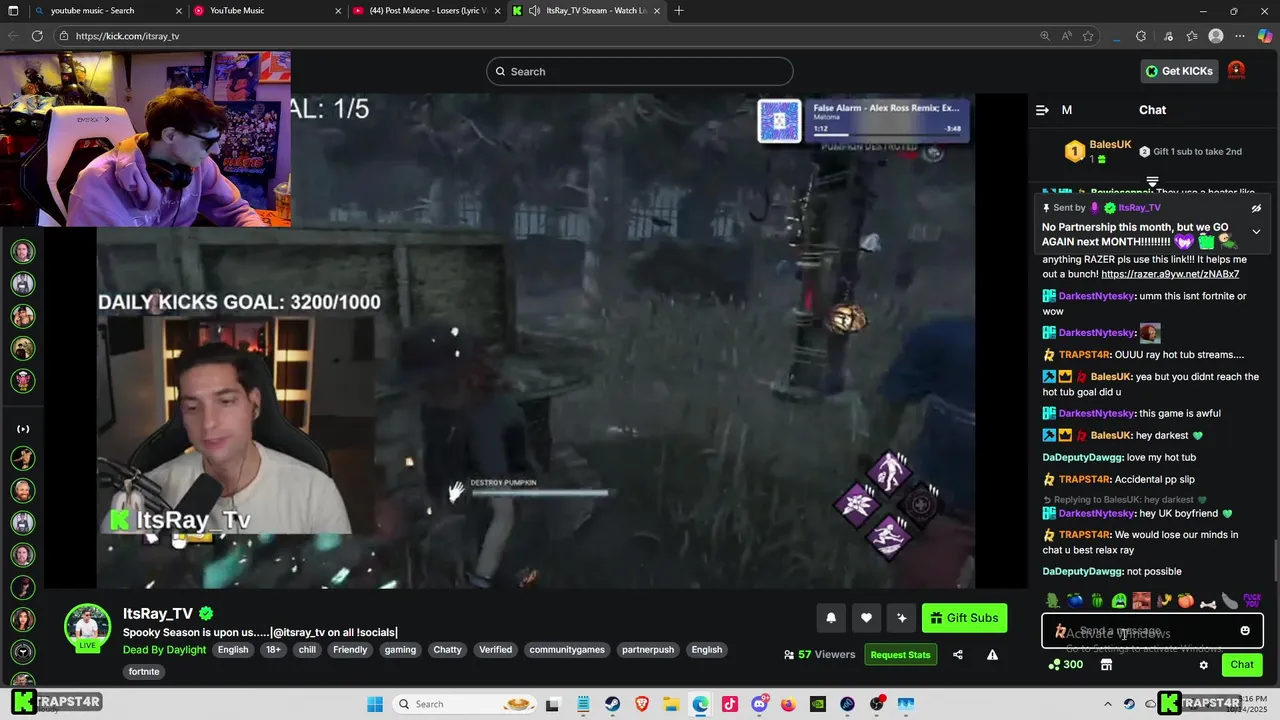This screenshot has height=720, width=1280.
Task: Expand the gift leaderboard handle below BalesUK
Action: coord(1152,182)
